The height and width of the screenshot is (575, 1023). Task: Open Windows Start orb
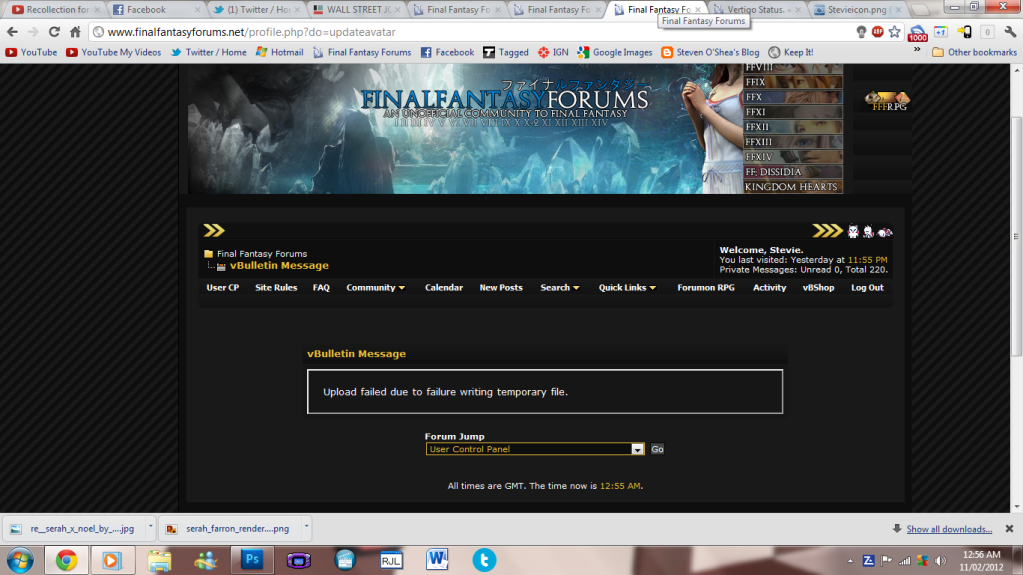click(x=20, y=561)
